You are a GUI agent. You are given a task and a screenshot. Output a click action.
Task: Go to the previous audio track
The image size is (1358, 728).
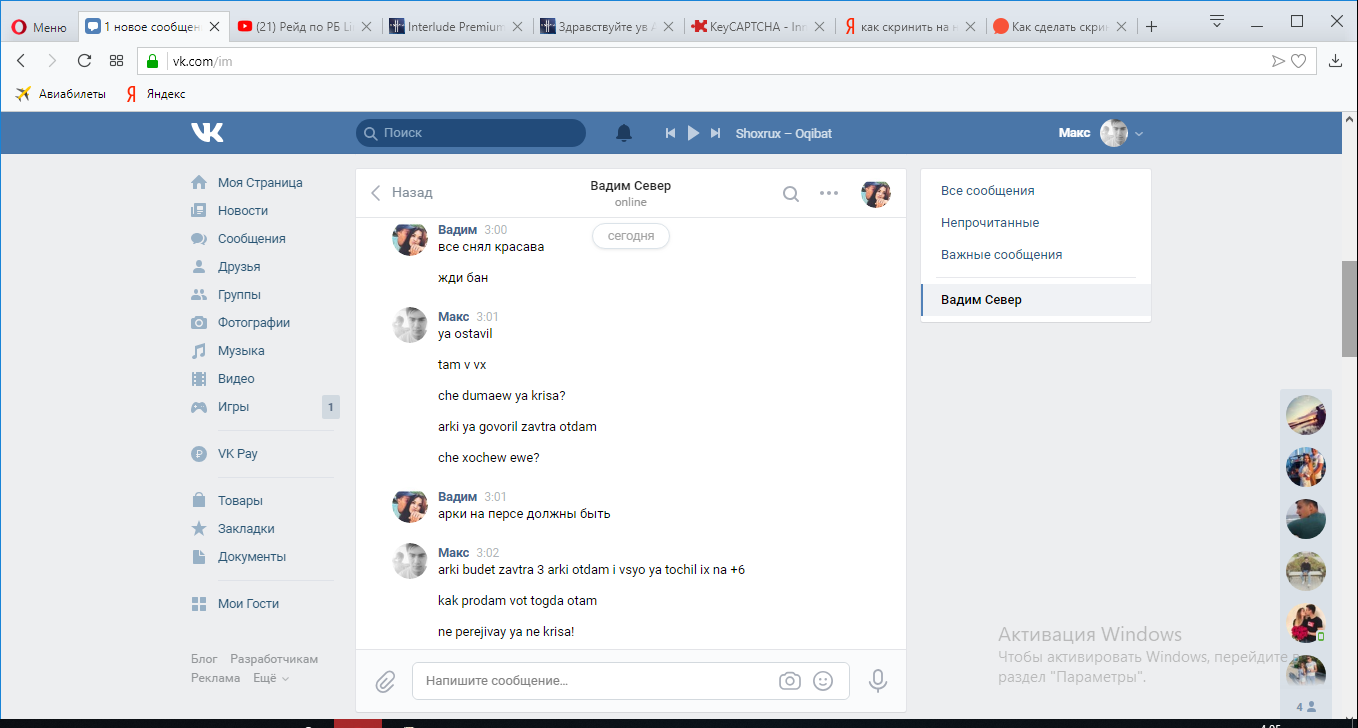coord(671,133)
